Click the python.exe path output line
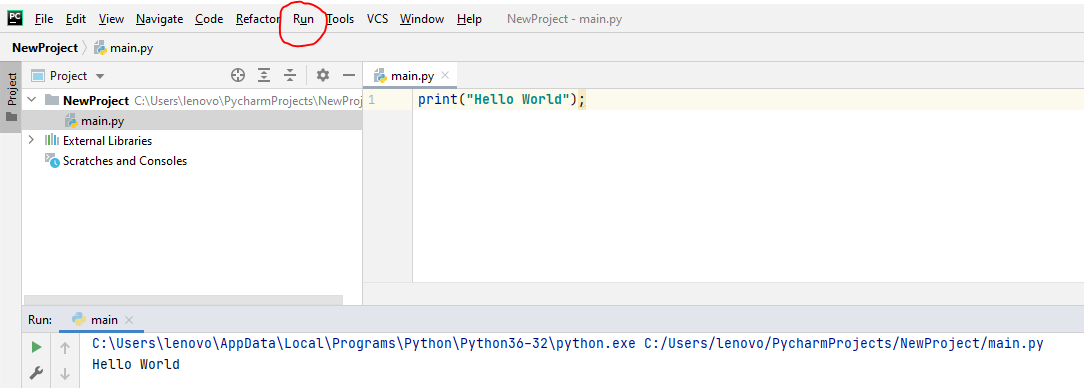The image size is (1084, 388). click(x=568, y=344)
